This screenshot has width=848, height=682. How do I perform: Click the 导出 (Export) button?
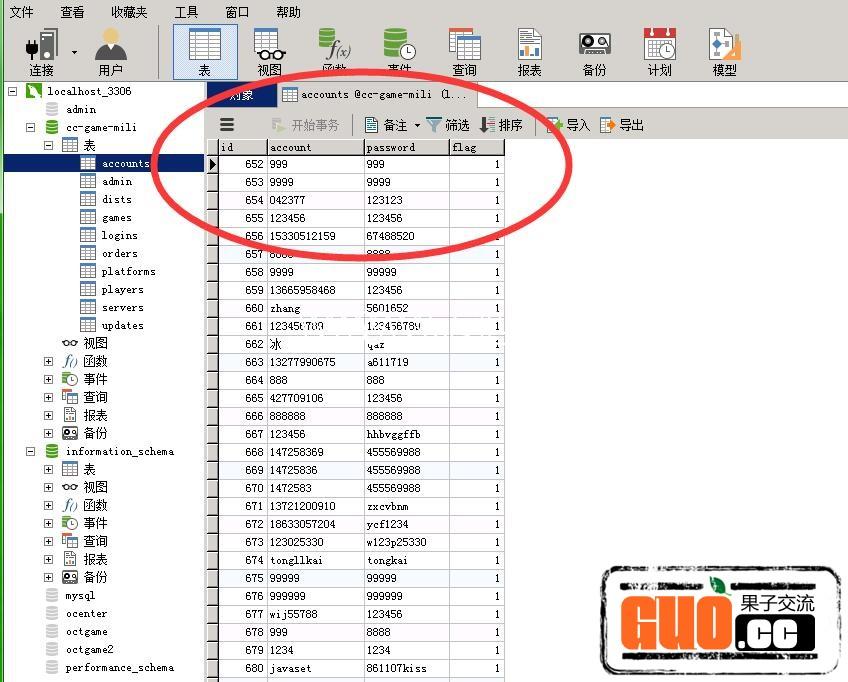pos(622,125)
